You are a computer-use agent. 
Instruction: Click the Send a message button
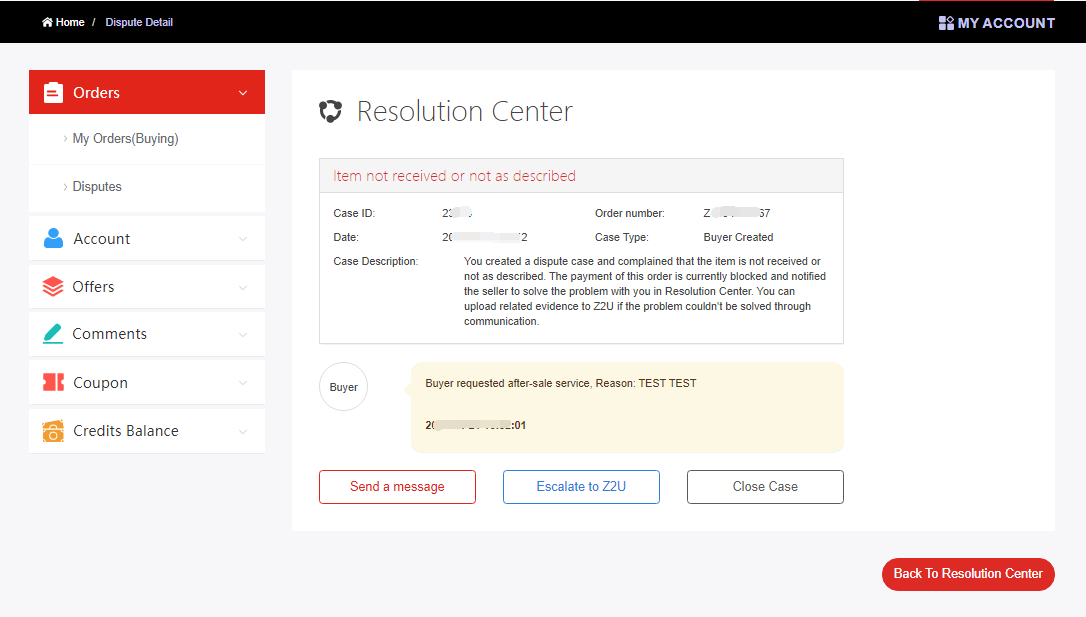point(397,487)
